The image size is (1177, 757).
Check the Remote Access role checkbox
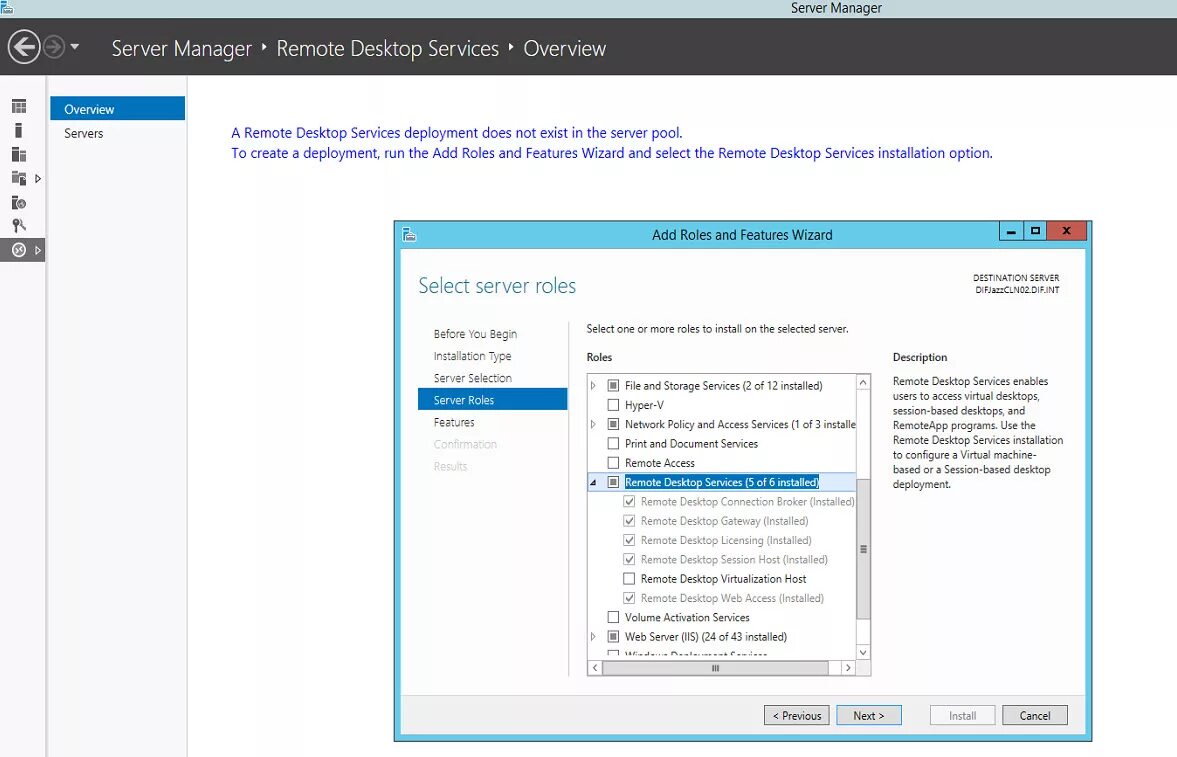tap(613, 463)
